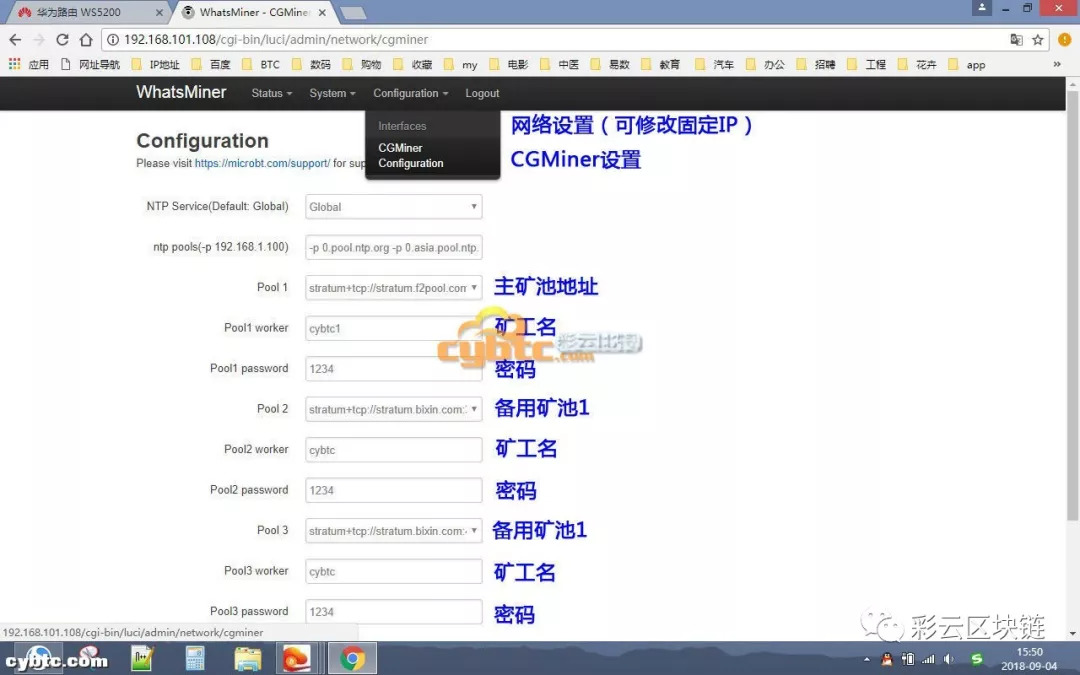Open BTC bookmark folder
The width and height of the screenshot is (1080, 675).
coord(261,64)
